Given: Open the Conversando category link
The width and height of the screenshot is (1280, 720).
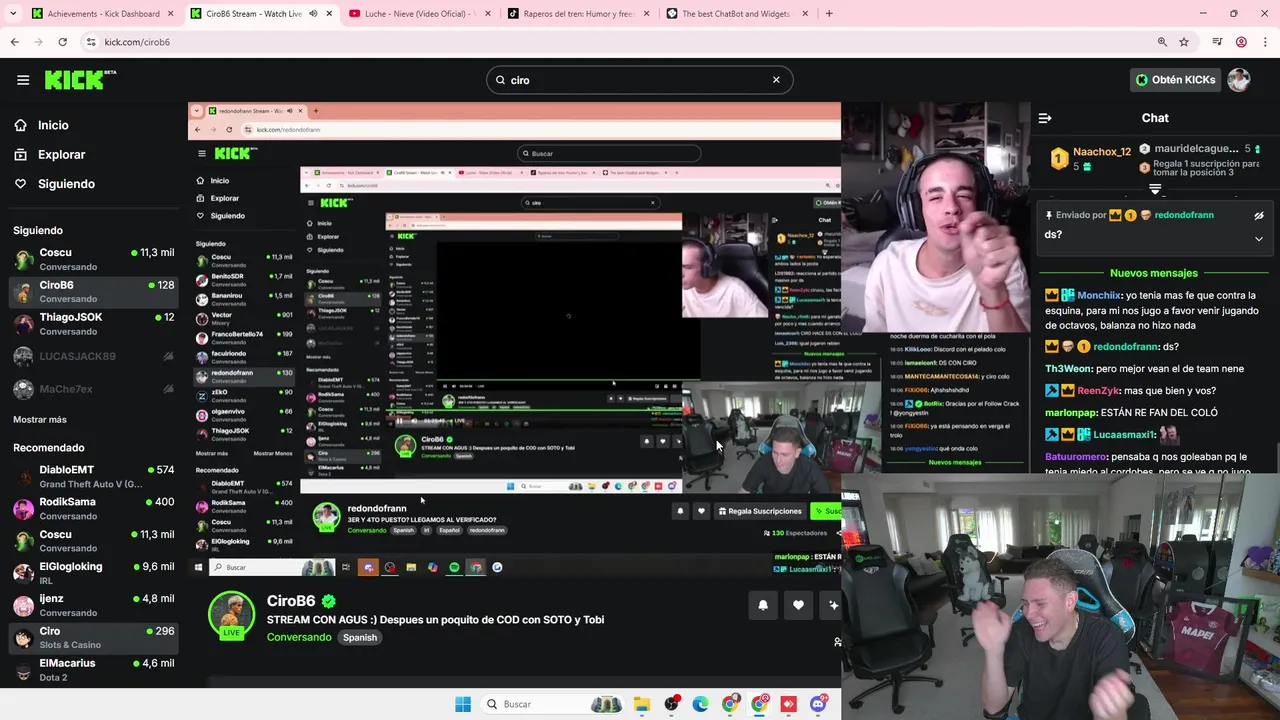Looking at the screenshot, I should coord(299,637).
